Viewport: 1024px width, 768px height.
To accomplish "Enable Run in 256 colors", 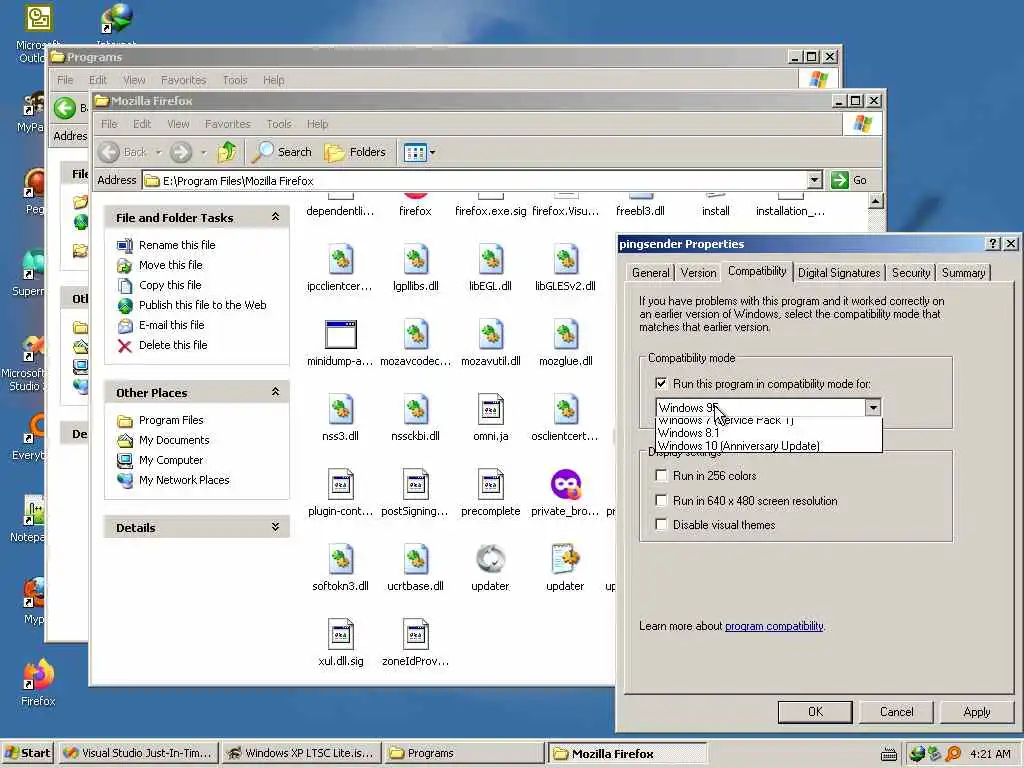I will 661,475.
